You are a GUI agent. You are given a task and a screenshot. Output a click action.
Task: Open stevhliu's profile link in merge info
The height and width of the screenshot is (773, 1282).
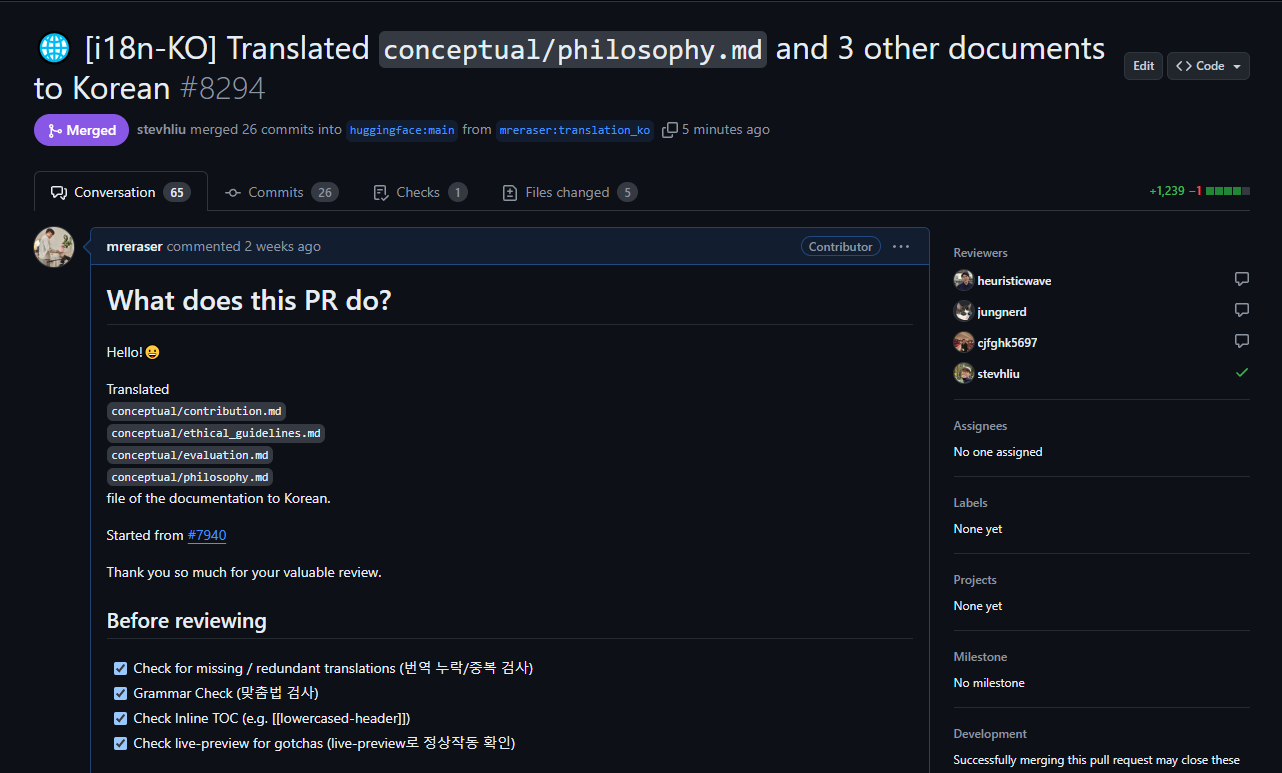coord(161,130)
